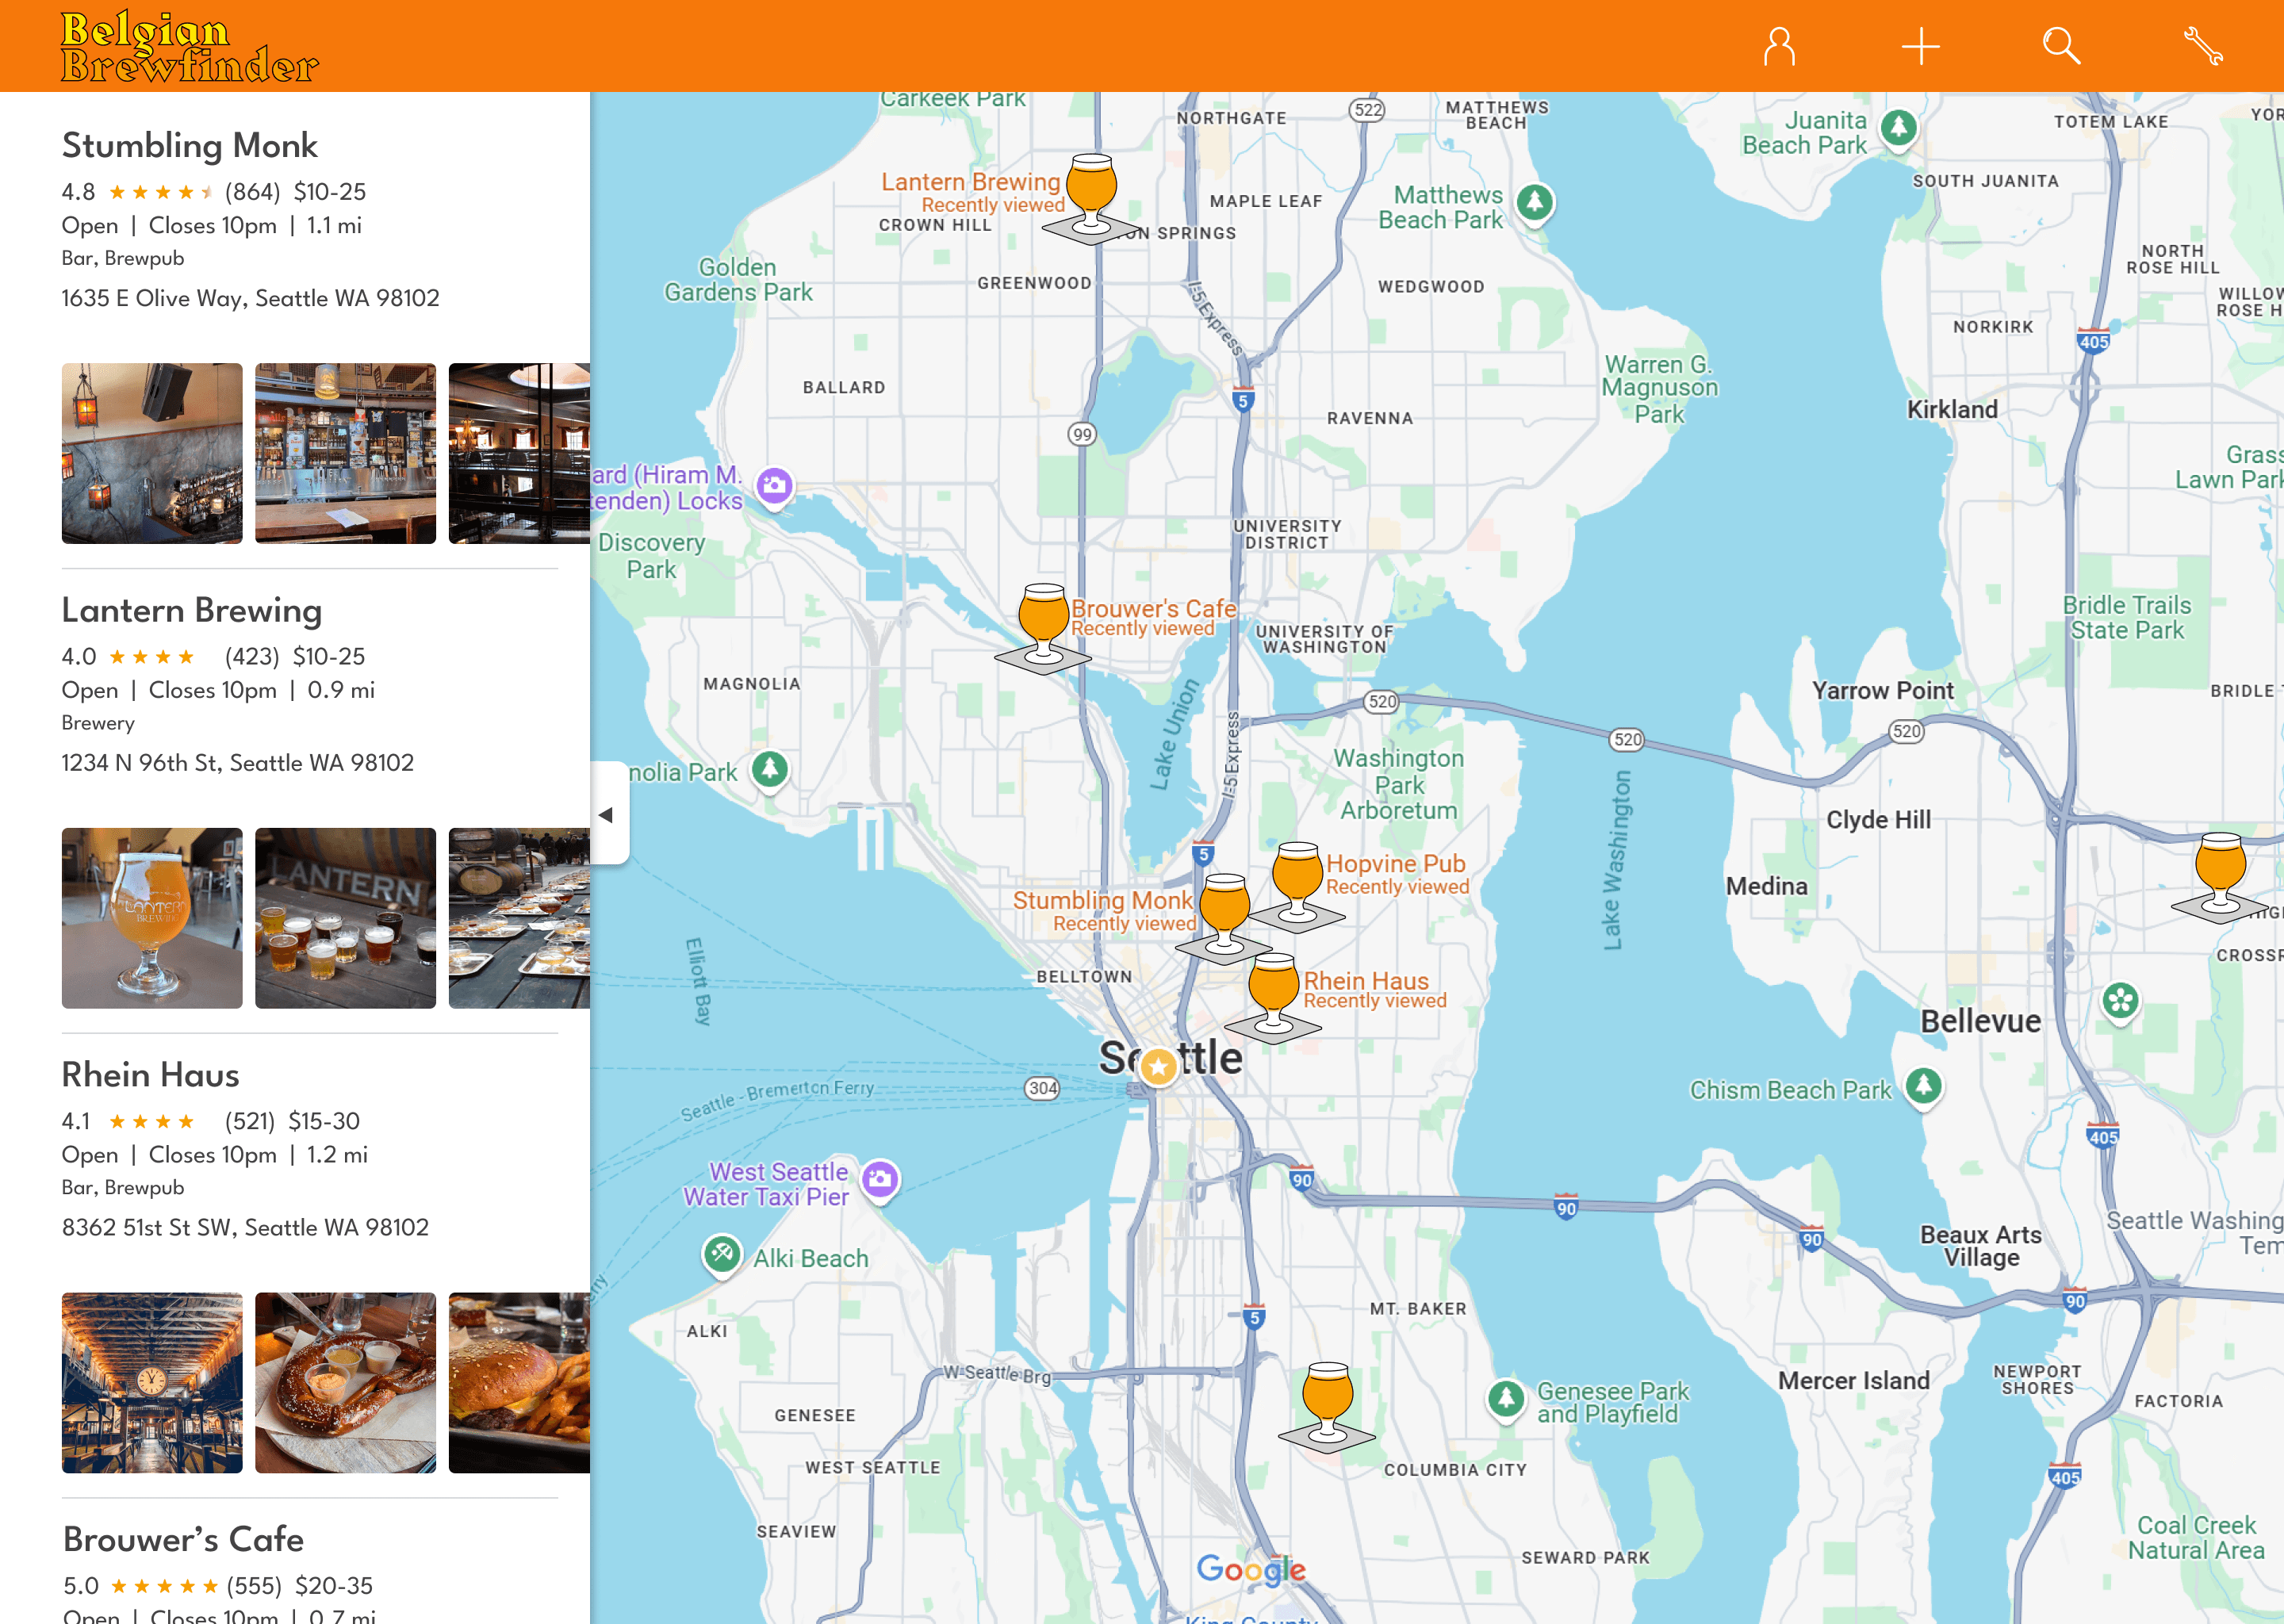Open search with magnifier icon

[2061, 47]
